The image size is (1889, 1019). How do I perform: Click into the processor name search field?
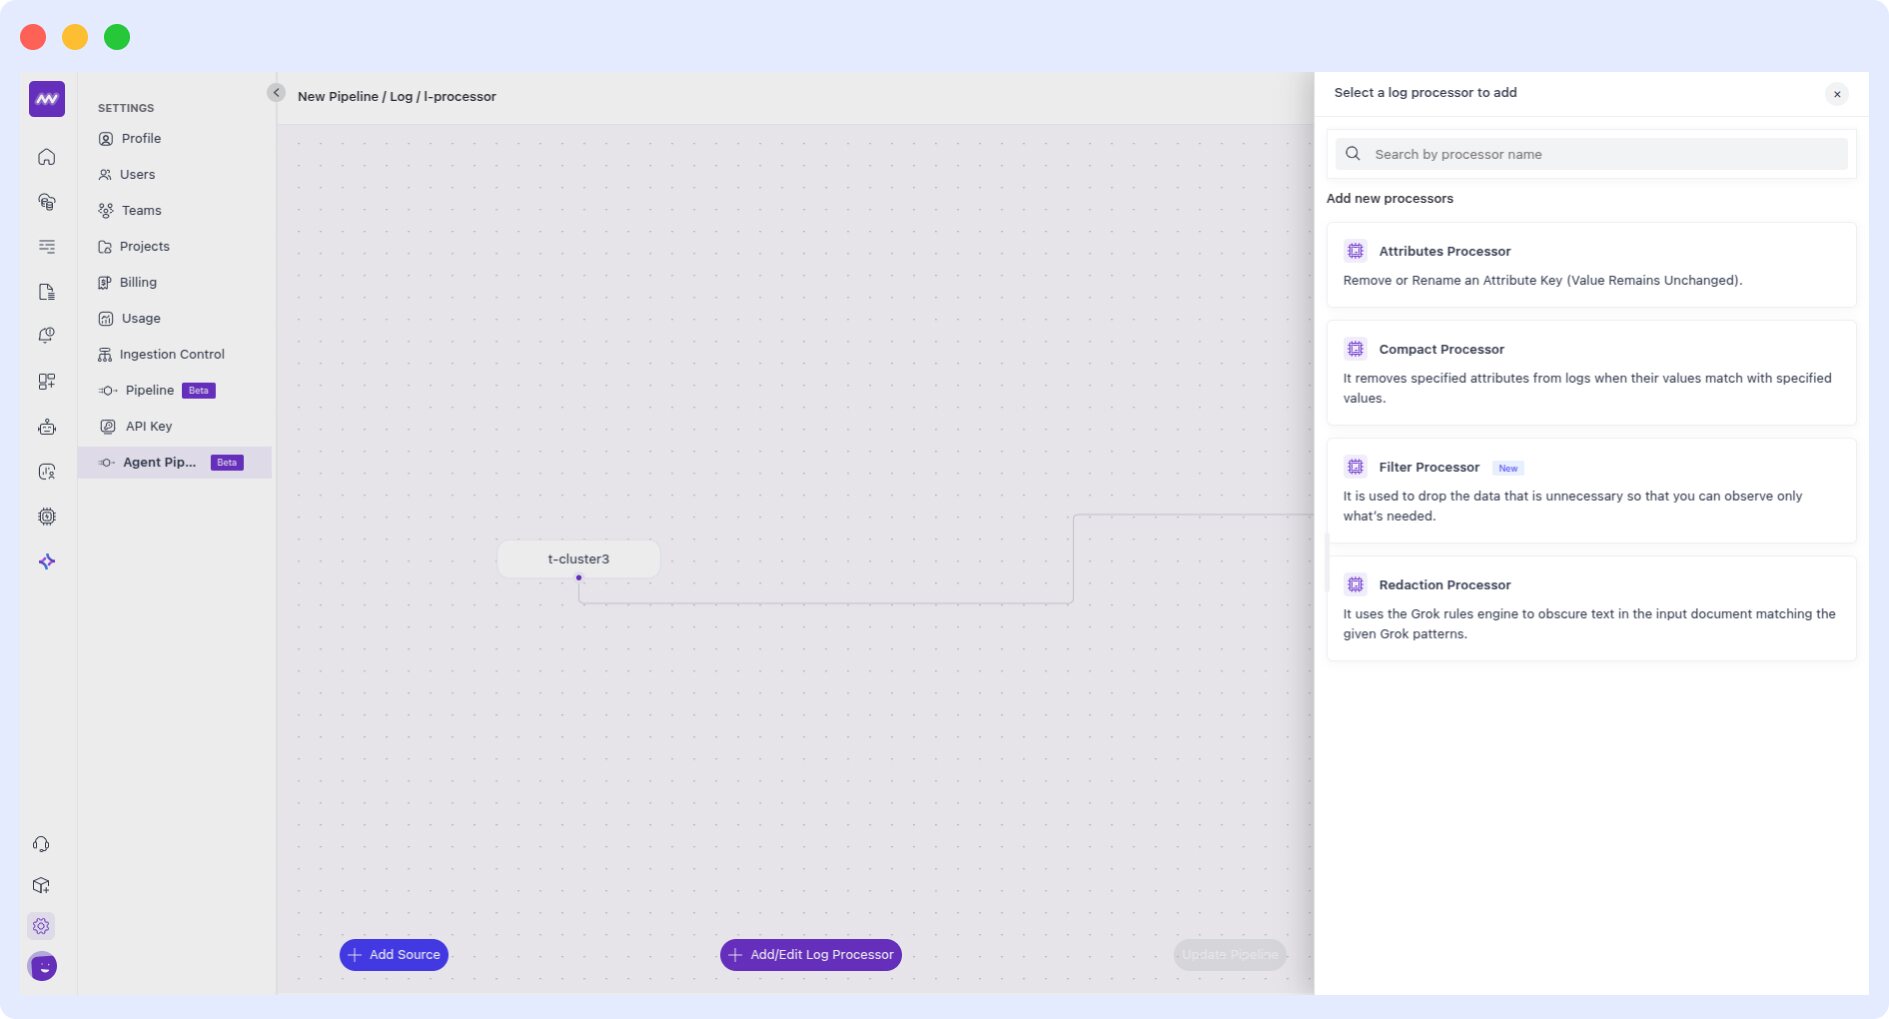tap(1592, 154)
